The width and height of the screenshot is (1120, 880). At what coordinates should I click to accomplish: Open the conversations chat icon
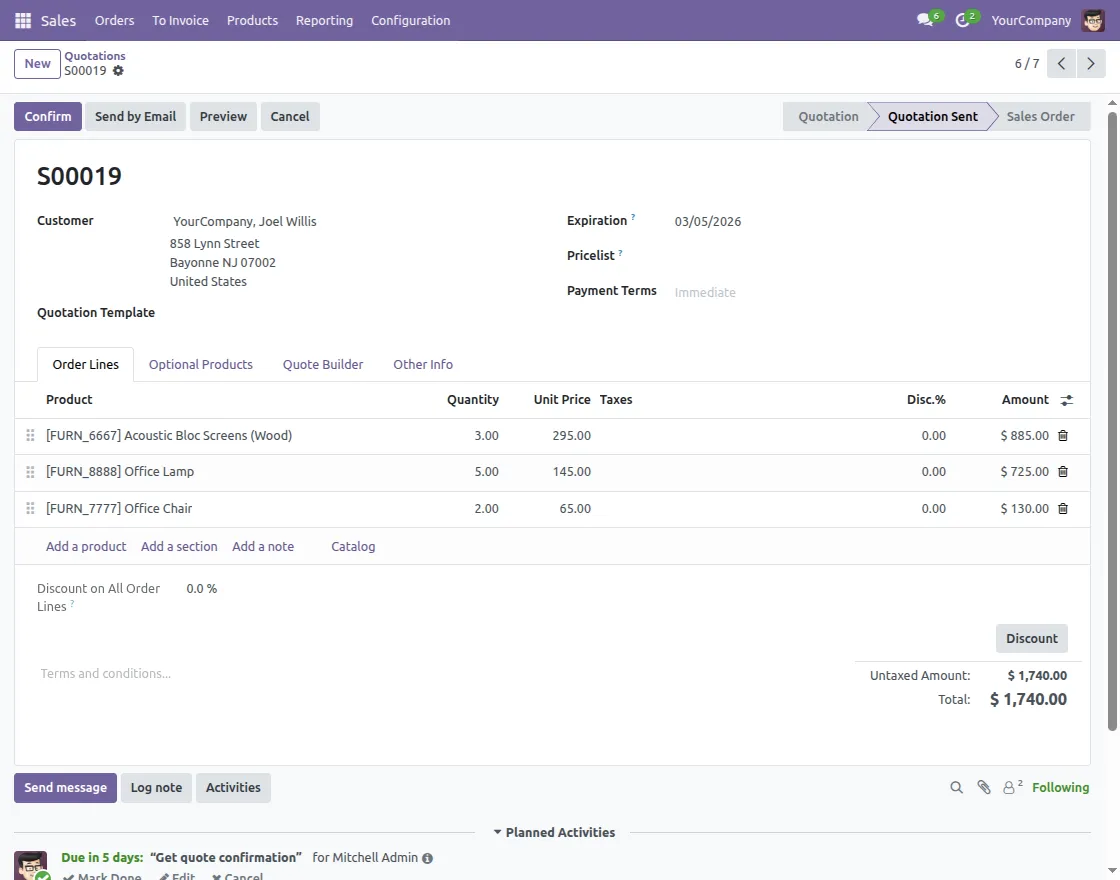click(x=925, y=20)
